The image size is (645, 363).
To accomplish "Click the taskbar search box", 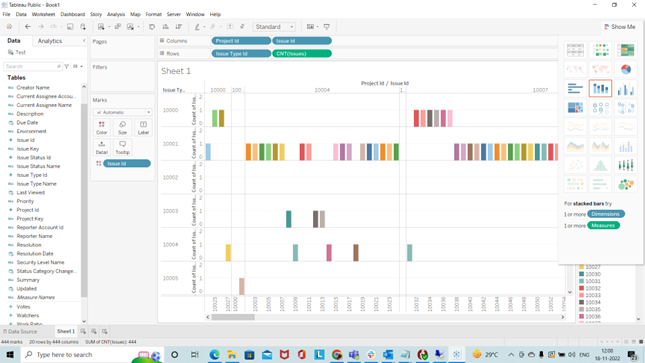I will (x=92, y=354).
